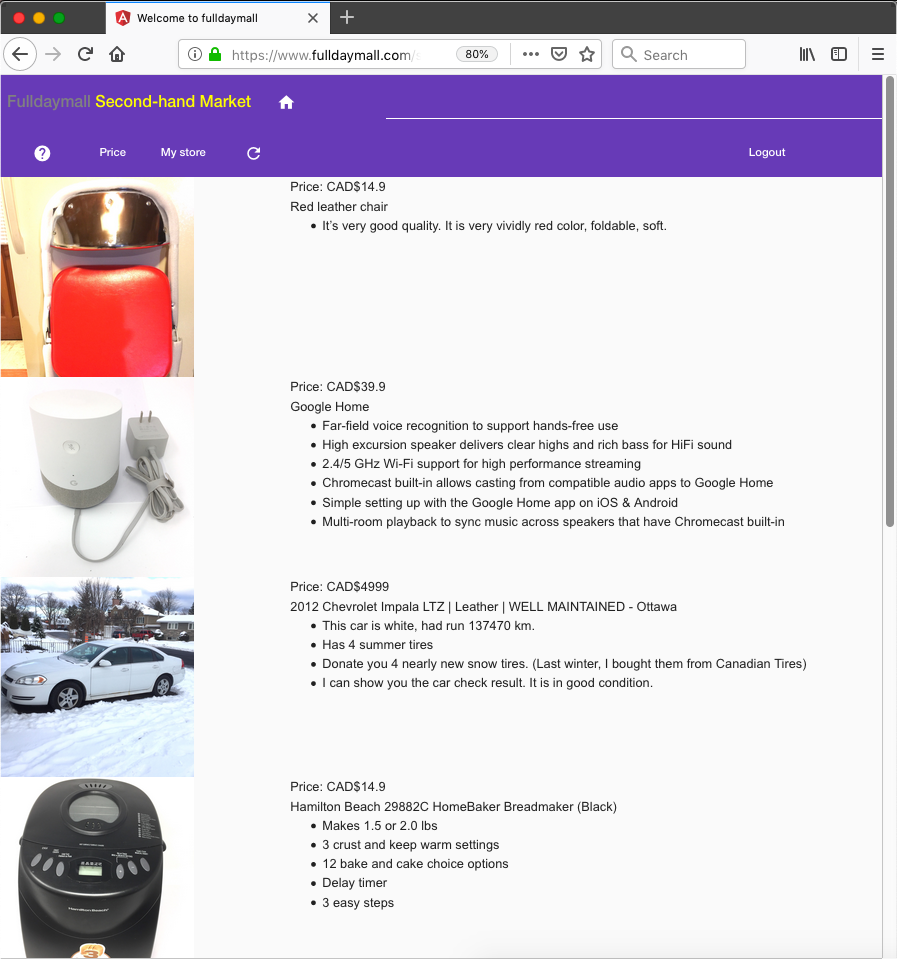Open a new browser tab

[347, 17]
